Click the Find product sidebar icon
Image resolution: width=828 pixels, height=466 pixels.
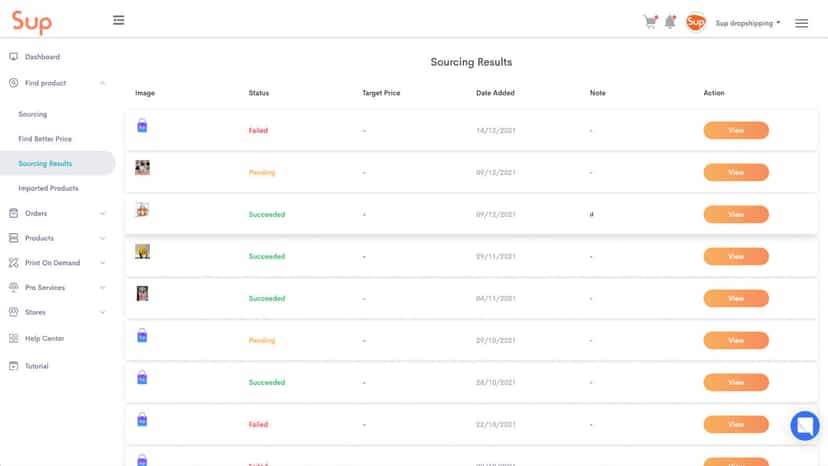click(x=14, y=83)
